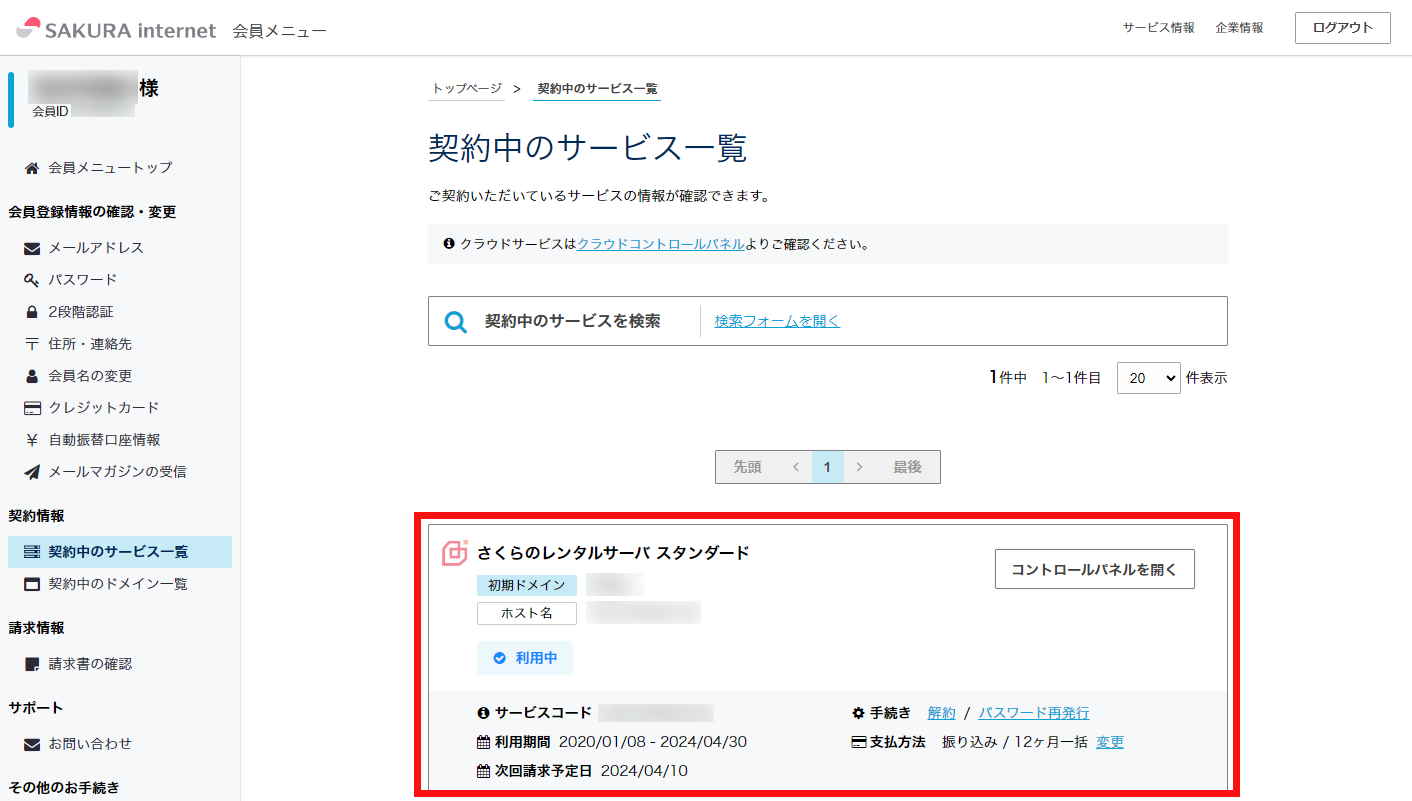Select 請求書の確認 in the sidebar

click(x=90, y=664)
